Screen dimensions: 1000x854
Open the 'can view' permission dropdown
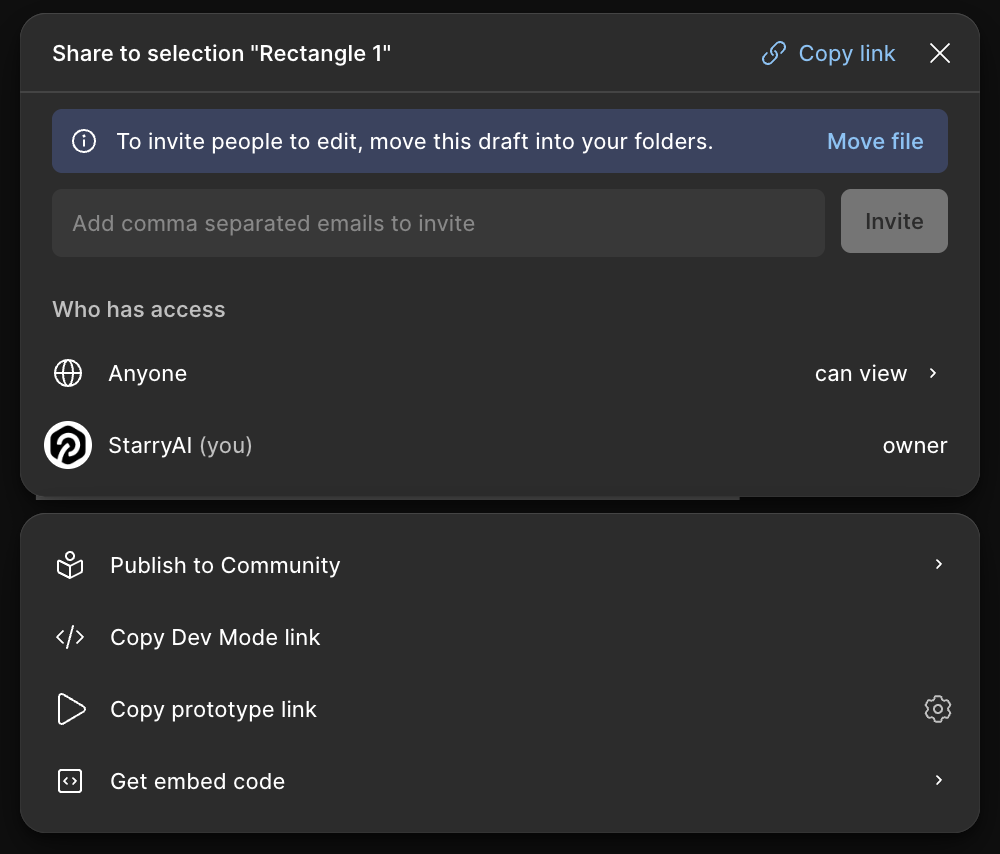(876, 373)
